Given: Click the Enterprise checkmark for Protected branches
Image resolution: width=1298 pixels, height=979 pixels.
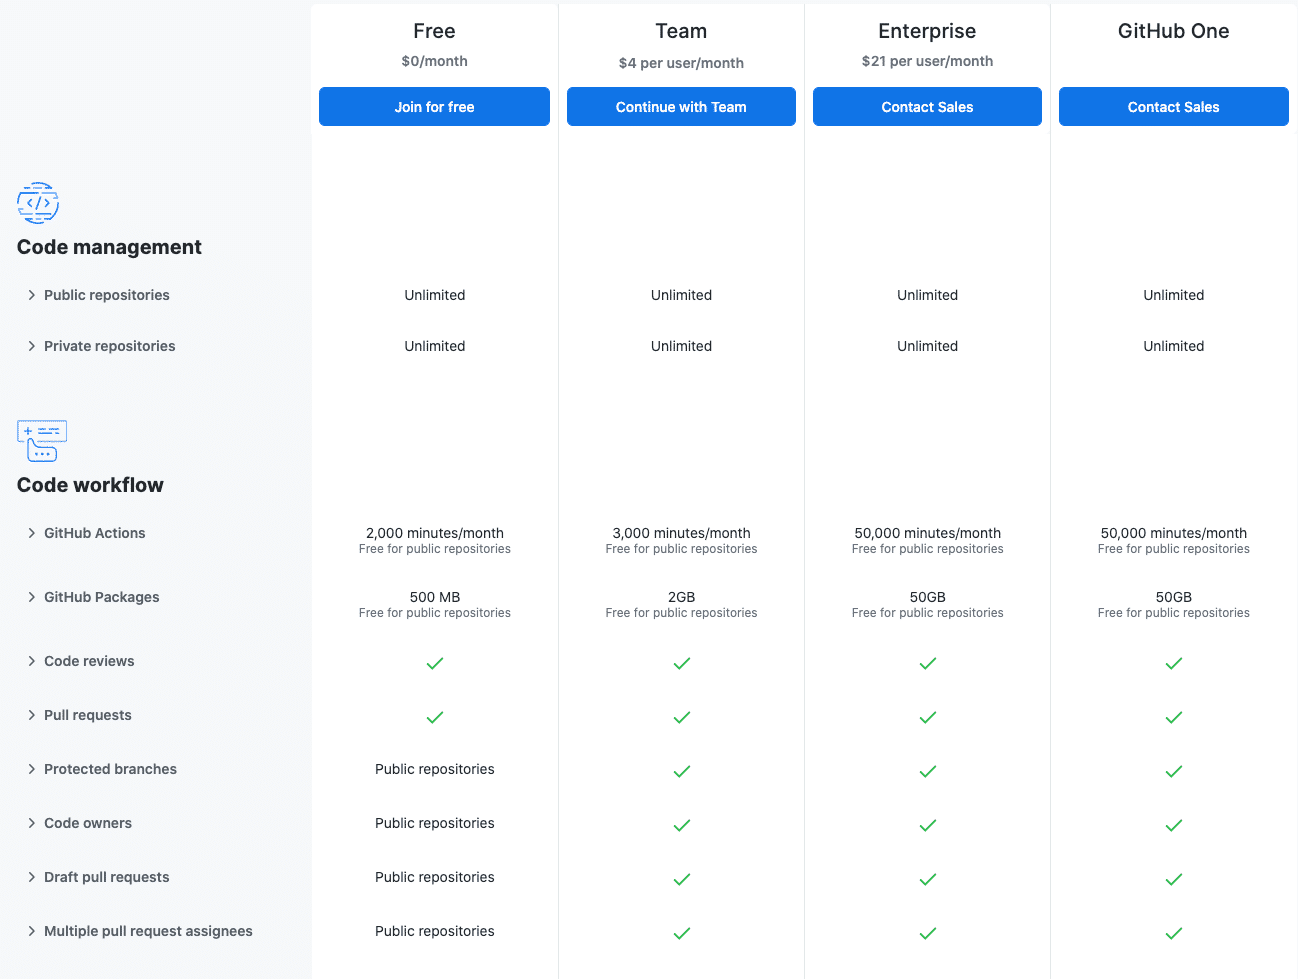Looking at the screenshot, I should [927, 771].
